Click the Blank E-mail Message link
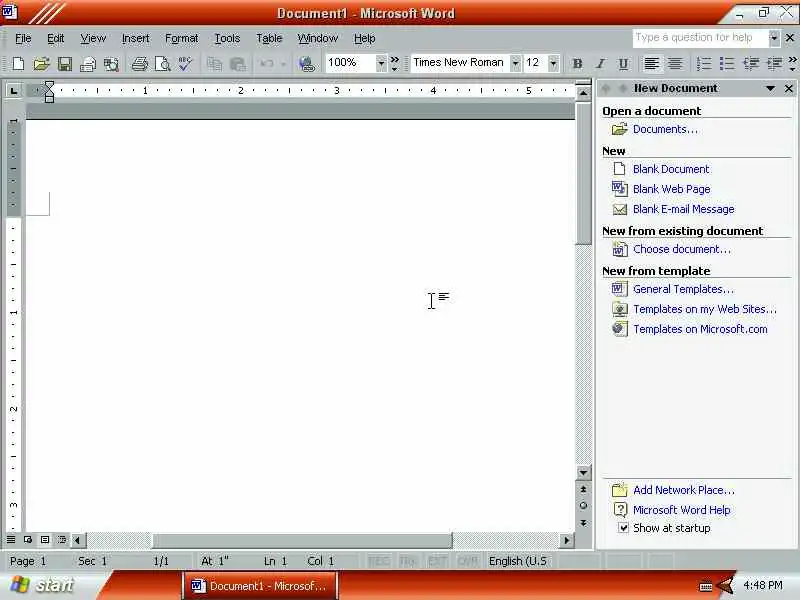Image resolution: width=800 pixels, height=600 pixels. pos(684,209)
